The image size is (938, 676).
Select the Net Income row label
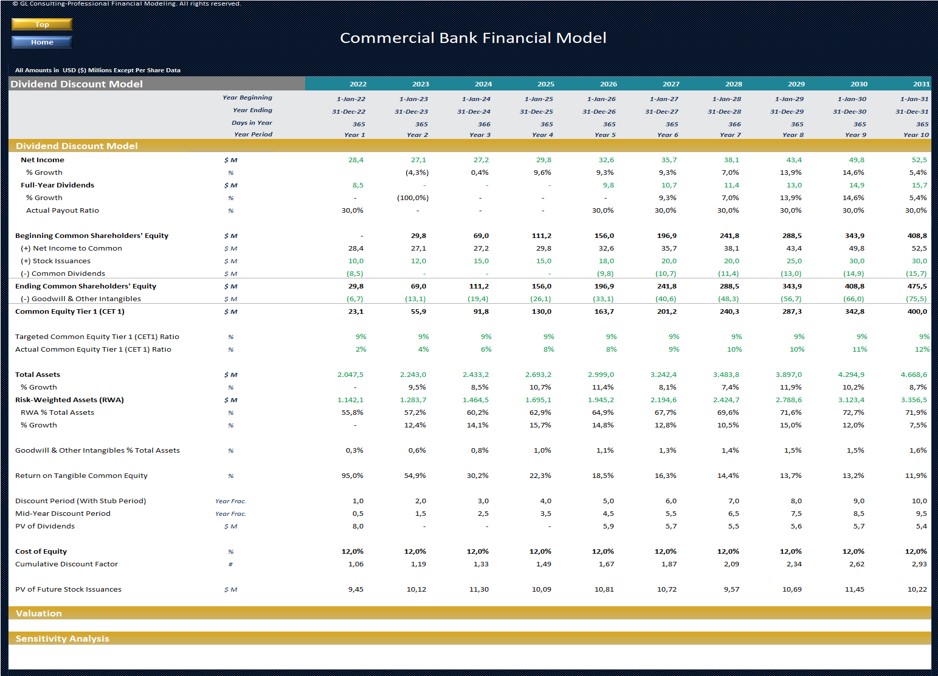pos(43,157)
